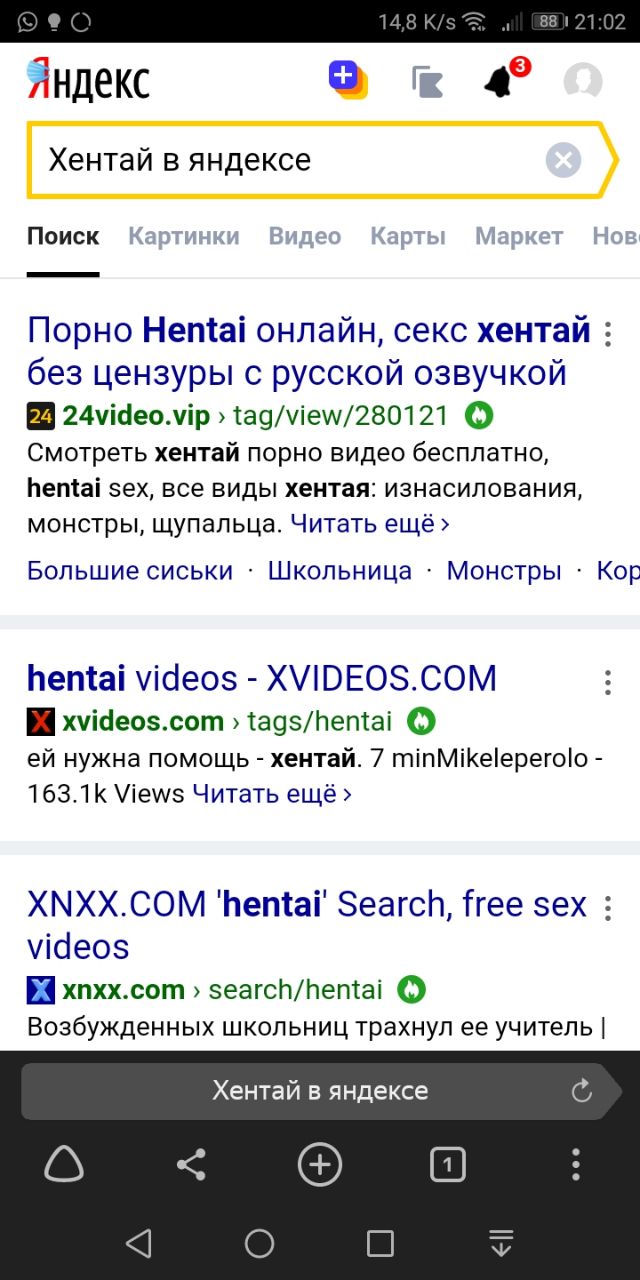Switch to the Карты tab
Screen dimensions: 640x1280
coord(408,236)
